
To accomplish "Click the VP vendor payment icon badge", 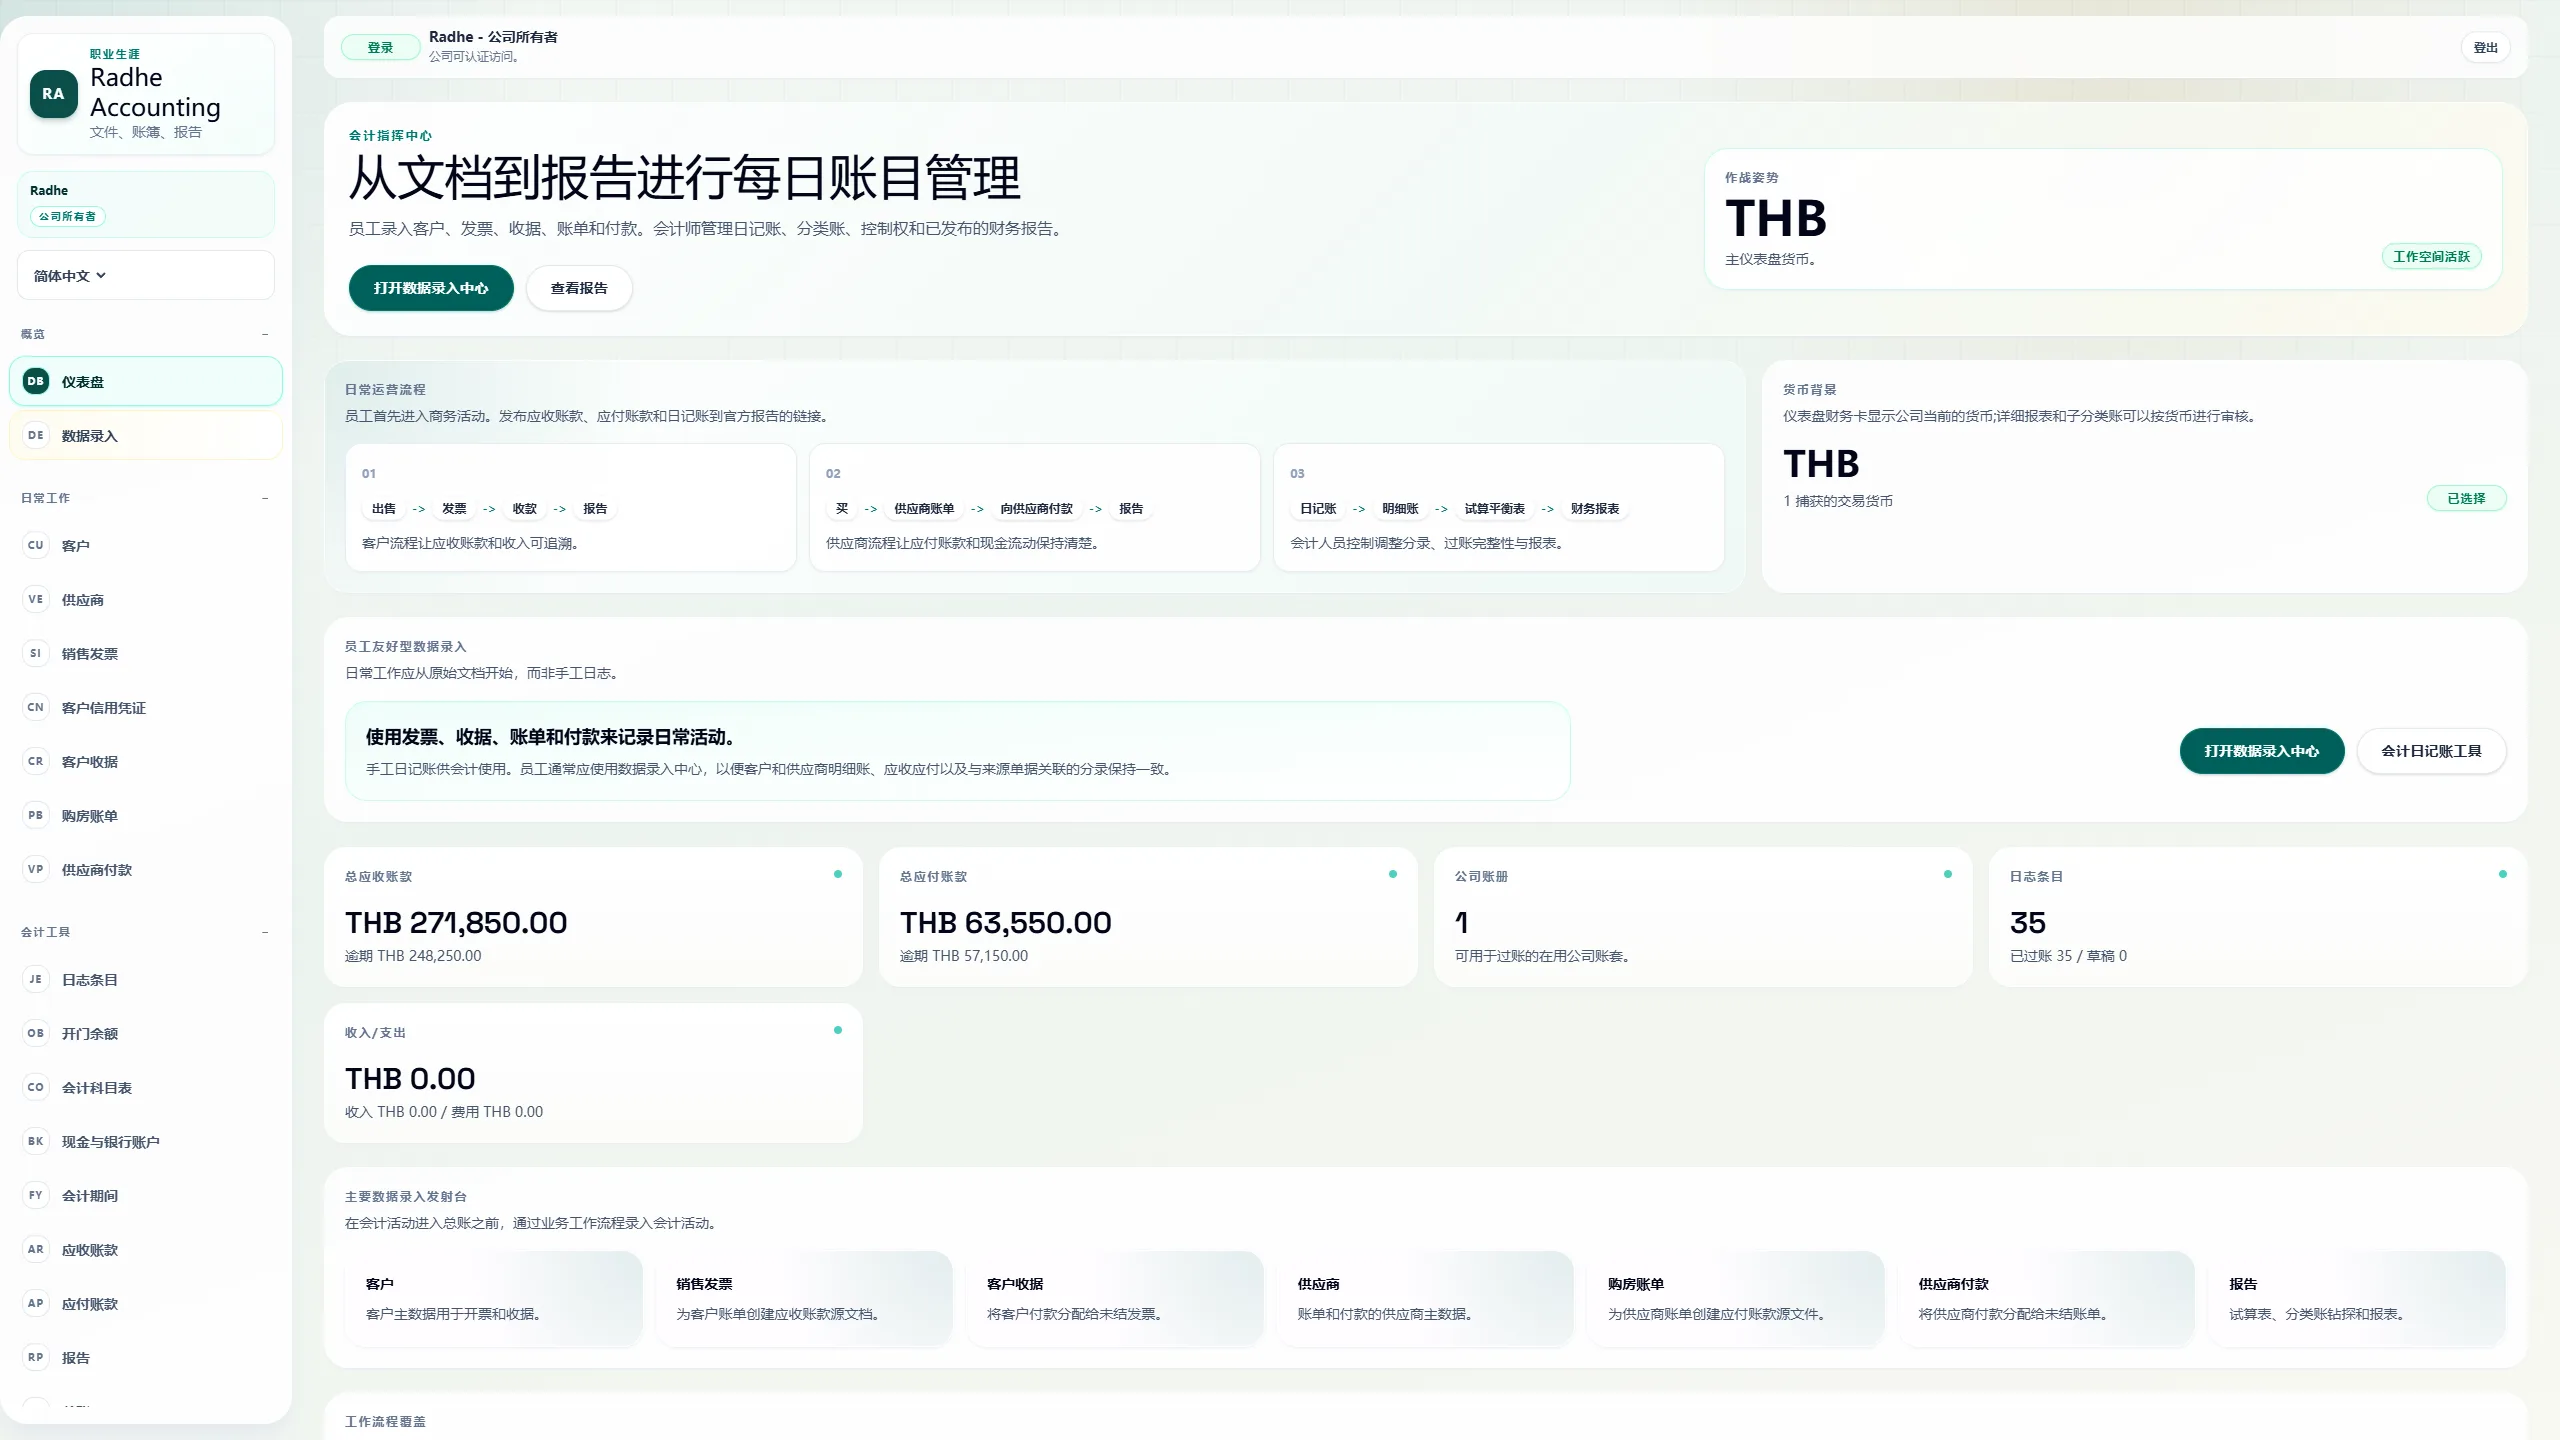I will (36, 869).
